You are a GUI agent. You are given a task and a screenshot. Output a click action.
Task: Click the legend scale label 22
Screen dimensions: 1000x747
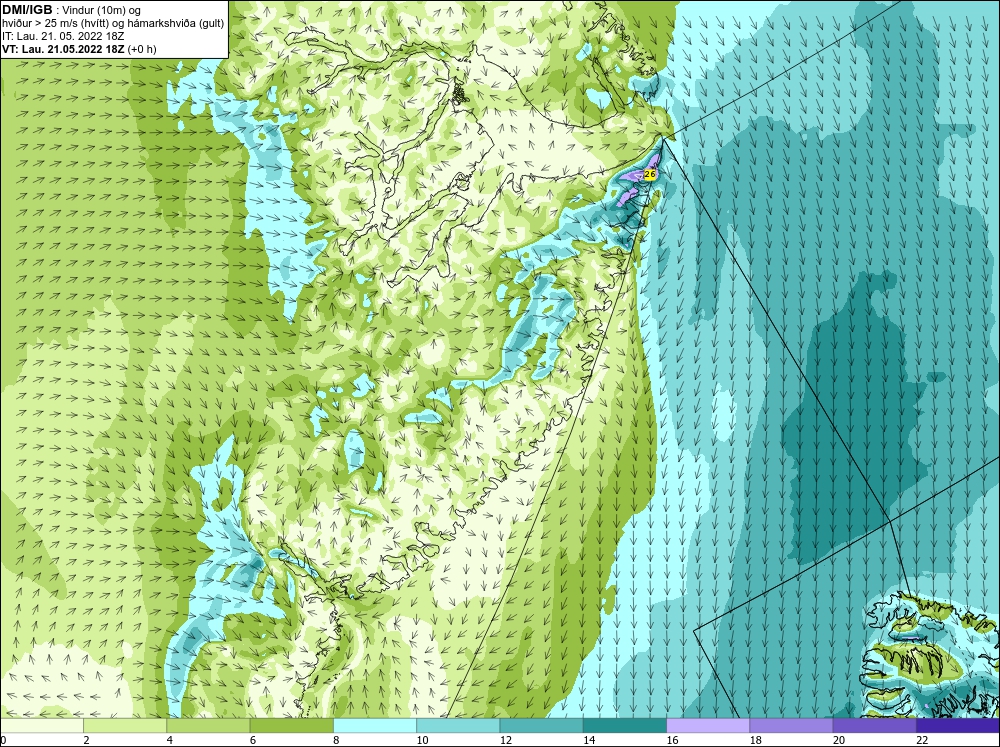922,740
